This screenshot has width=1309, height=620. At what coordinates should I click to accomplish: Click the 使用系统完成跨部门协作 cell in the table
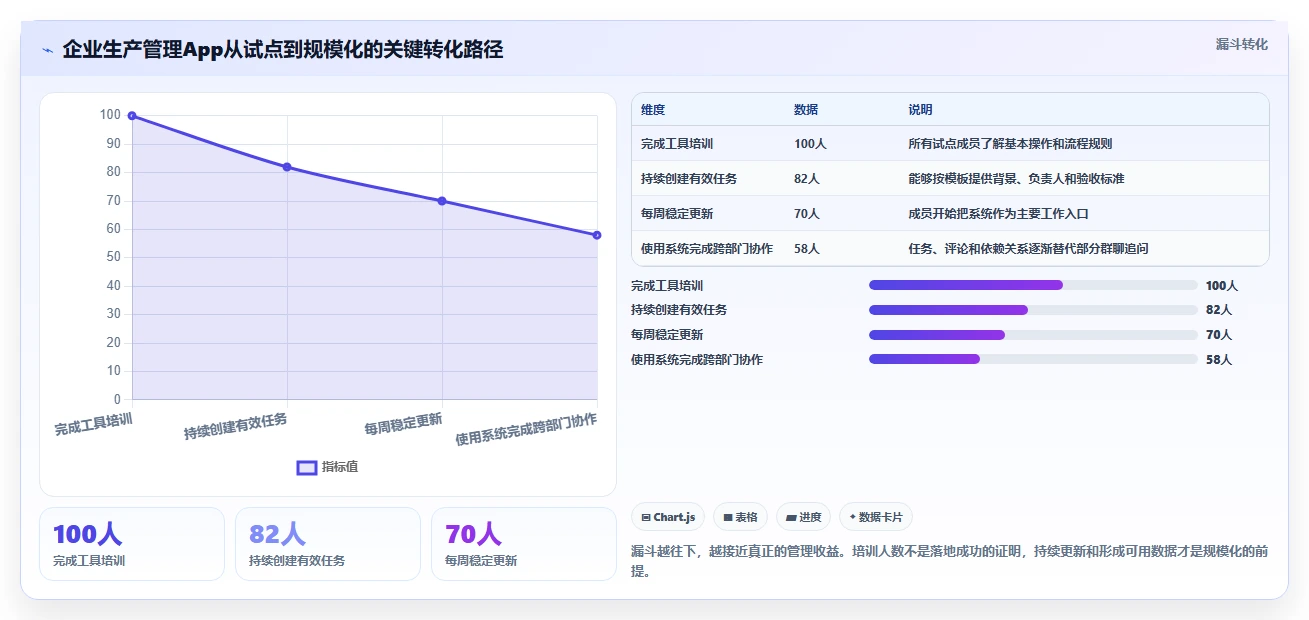[707, 249]
